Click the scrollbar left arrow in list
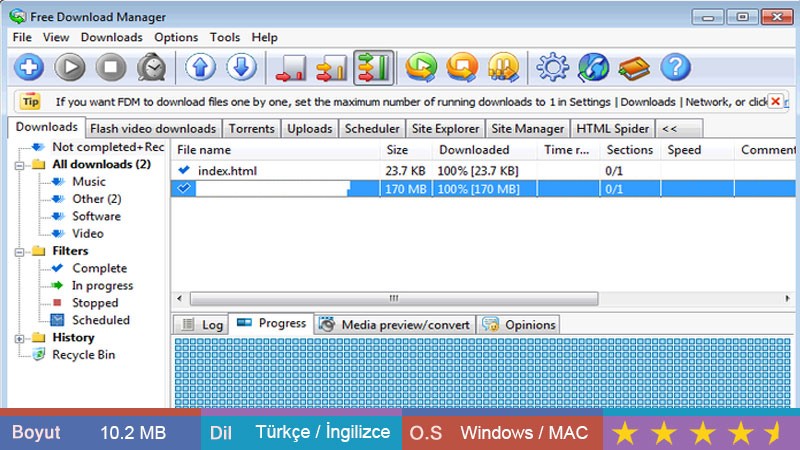The height and width of the screenshot is (450, 800). 179,298
